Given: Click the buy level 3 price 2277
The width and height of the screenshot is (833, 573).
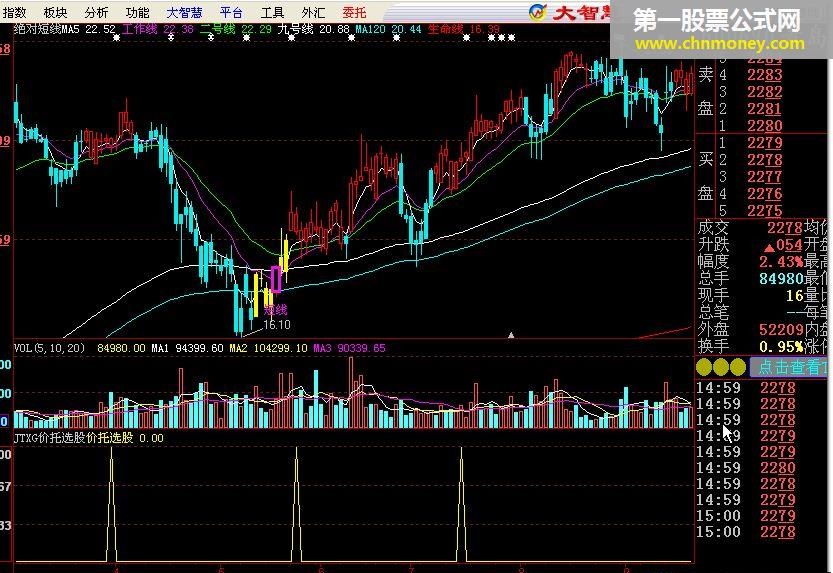Looking at the screenshot, I should pyautogui.click(x=764, y=177).
